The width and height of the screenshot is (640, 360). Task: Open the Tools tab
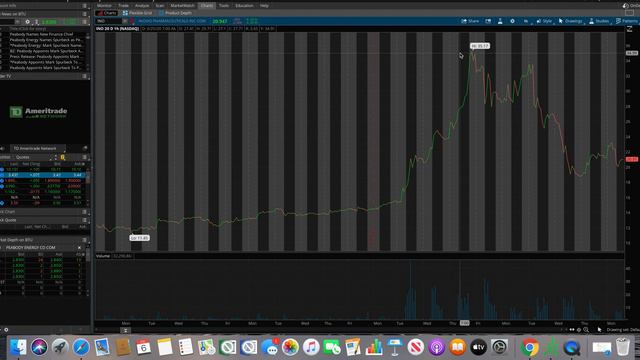click(224, 6)
